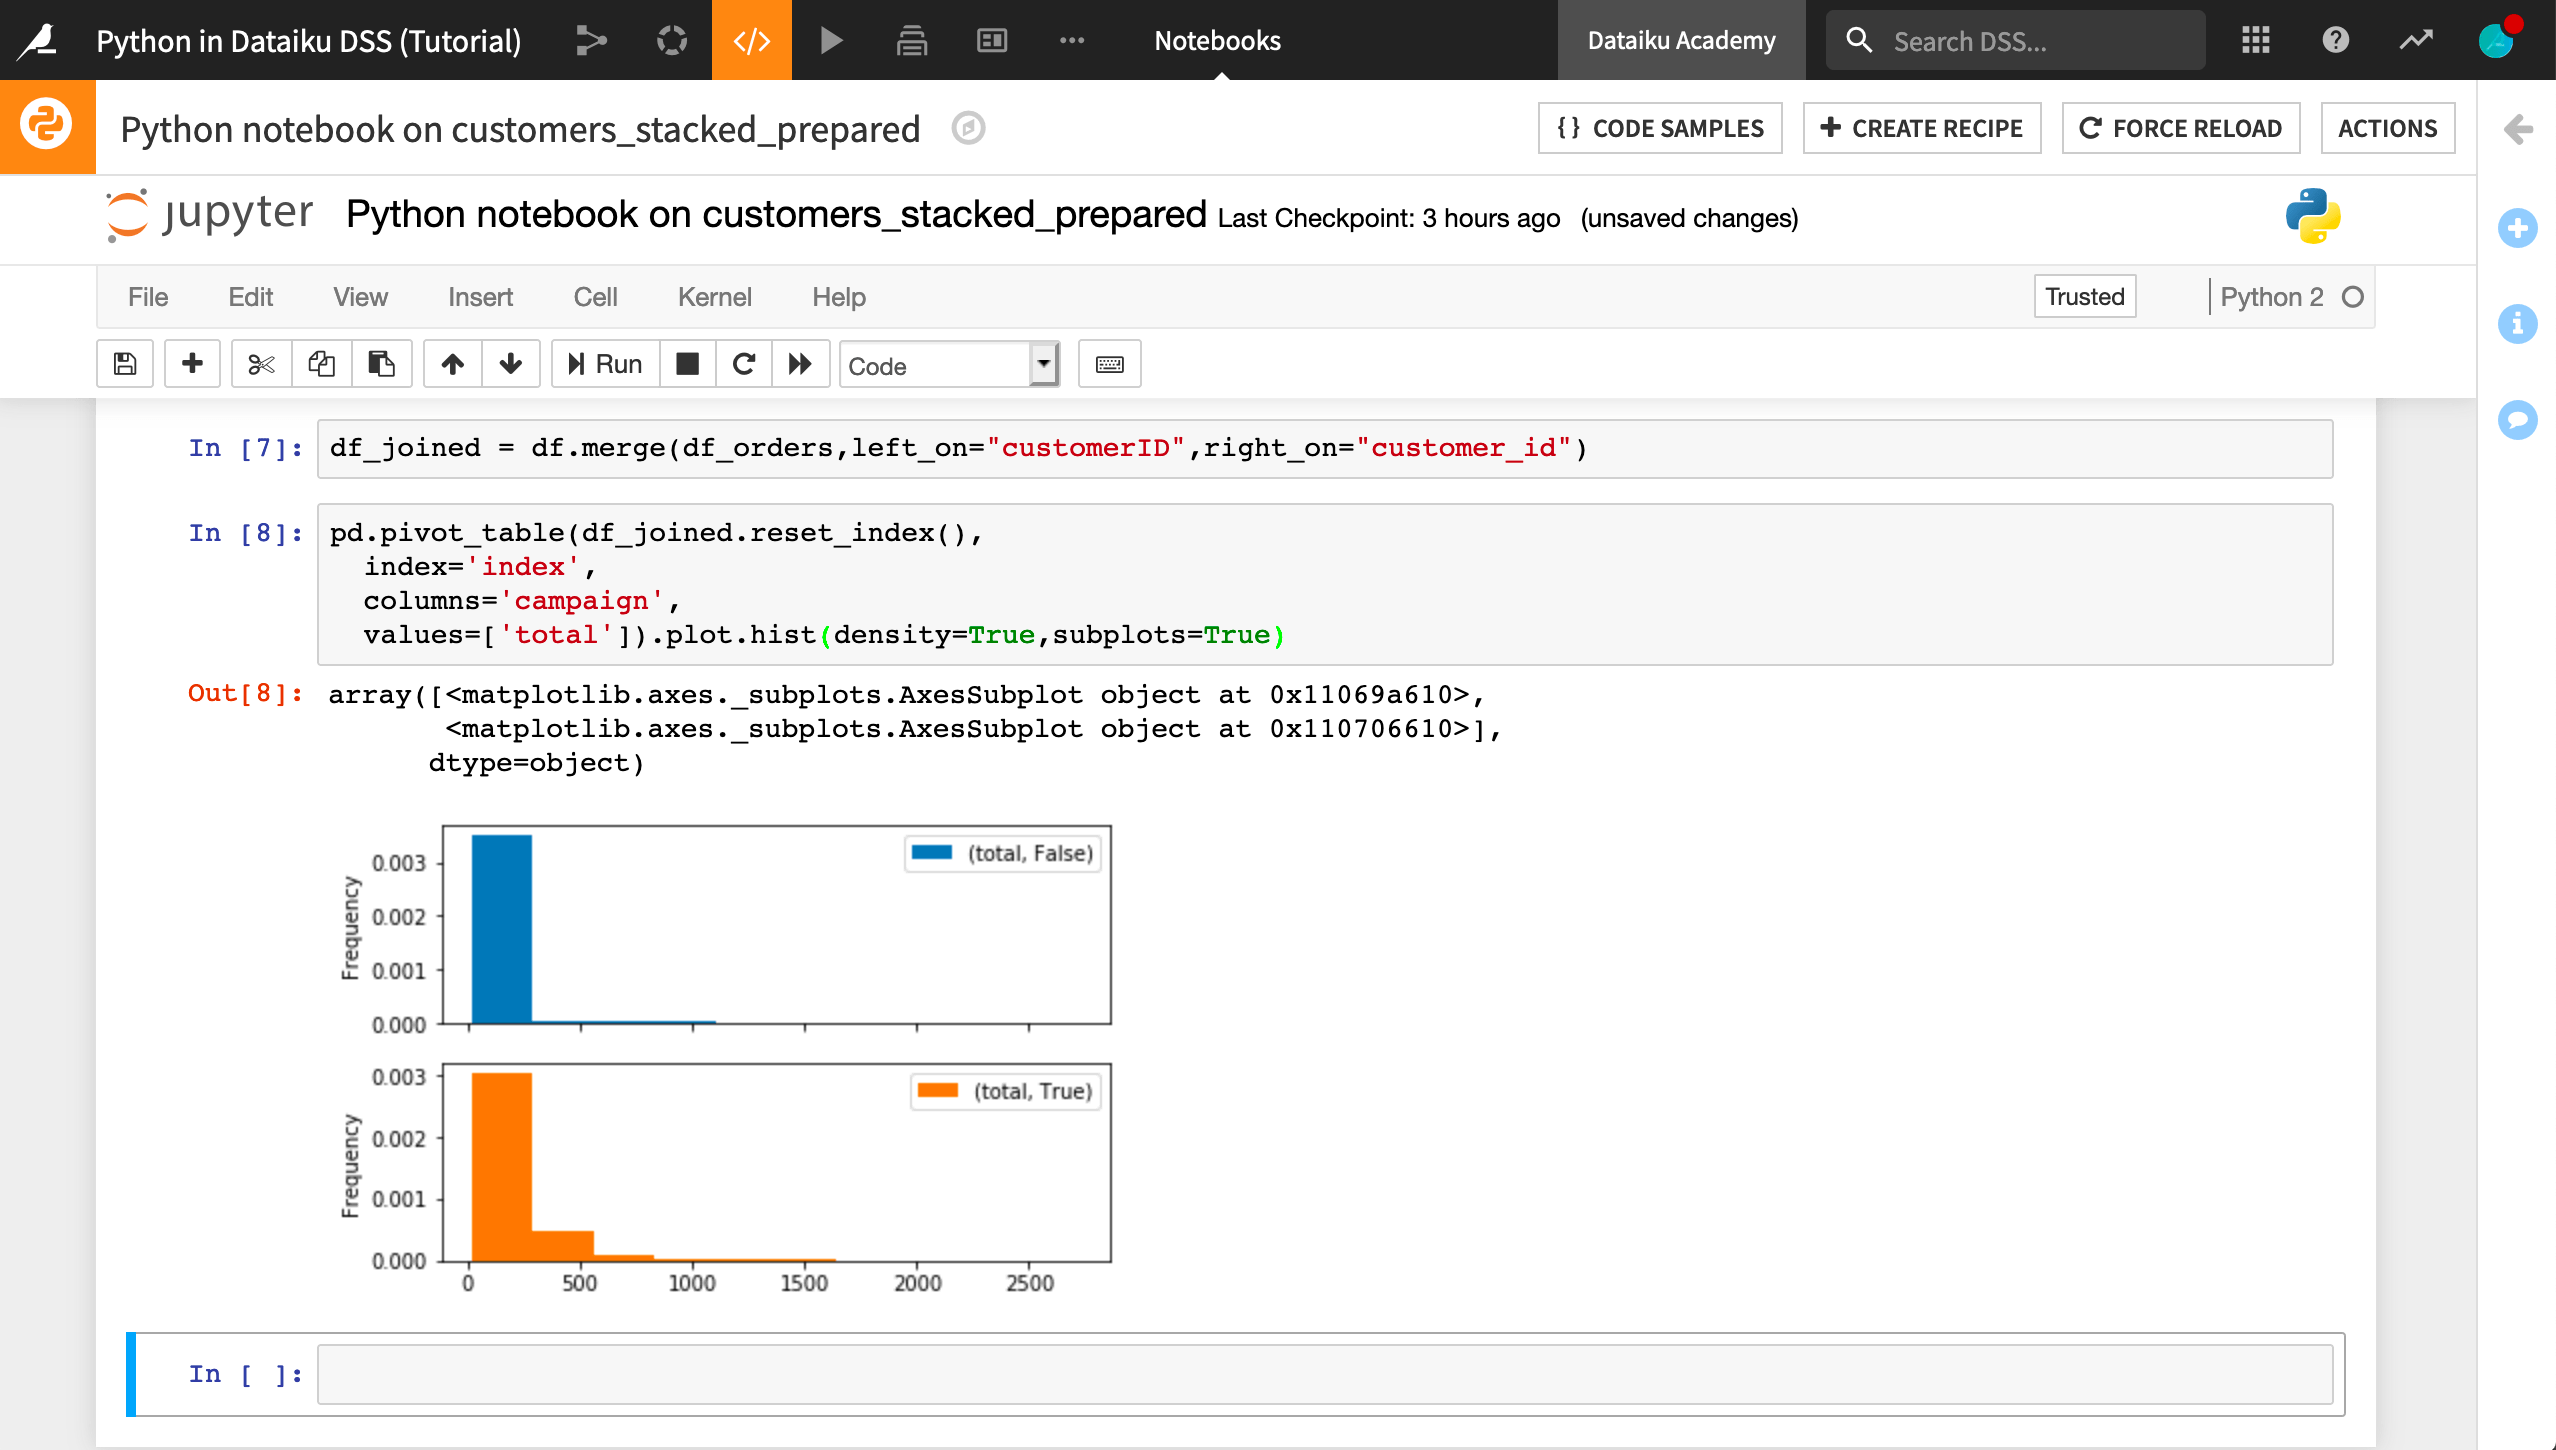Click the Dataiku logo icon
This screenshot has height=1450, width=2556.
[x=35, y=39]
